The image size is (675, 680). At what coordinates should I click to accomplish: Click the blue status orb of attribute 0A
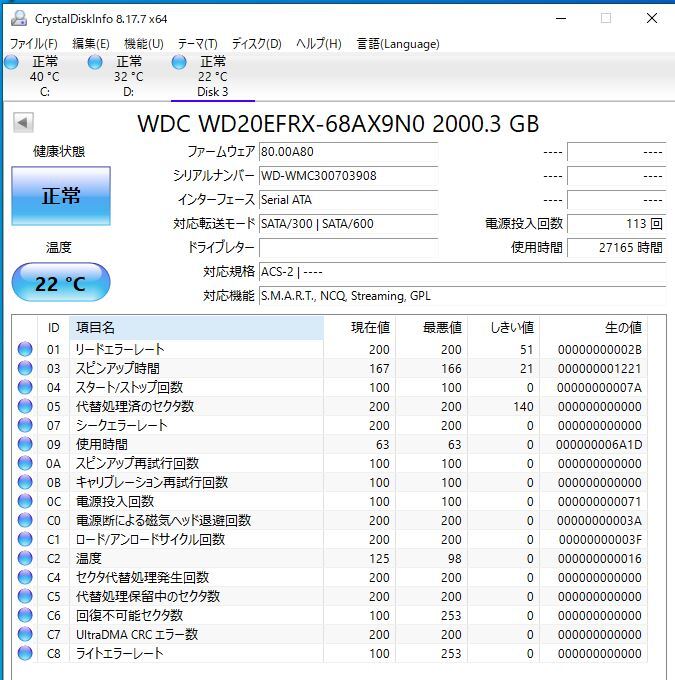(25, 463)
